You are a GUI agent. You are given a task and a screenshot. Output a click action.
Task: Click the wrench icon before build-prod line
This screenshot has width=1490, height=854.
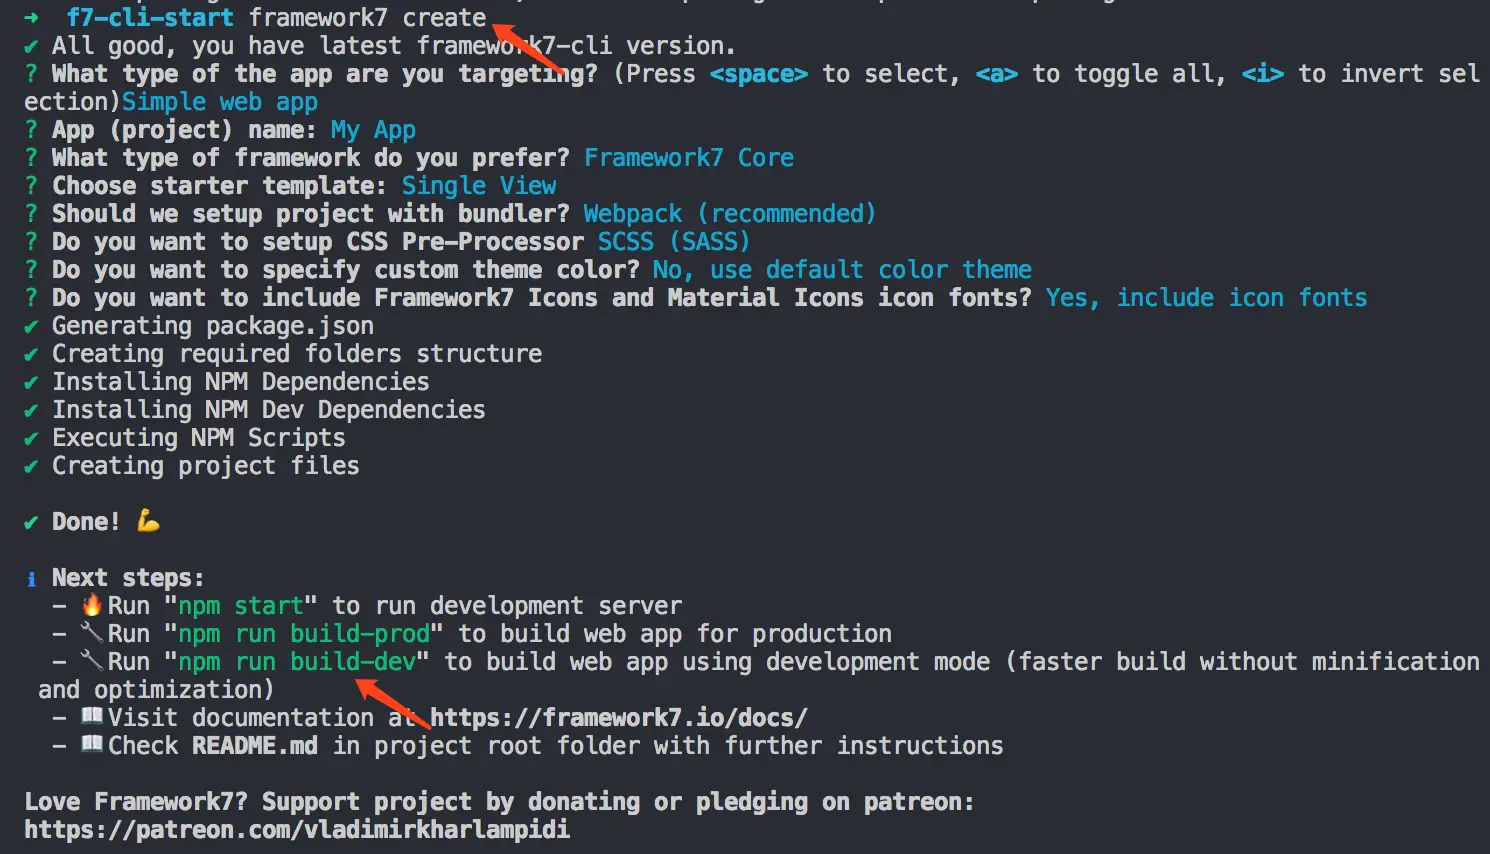(92, 633)
